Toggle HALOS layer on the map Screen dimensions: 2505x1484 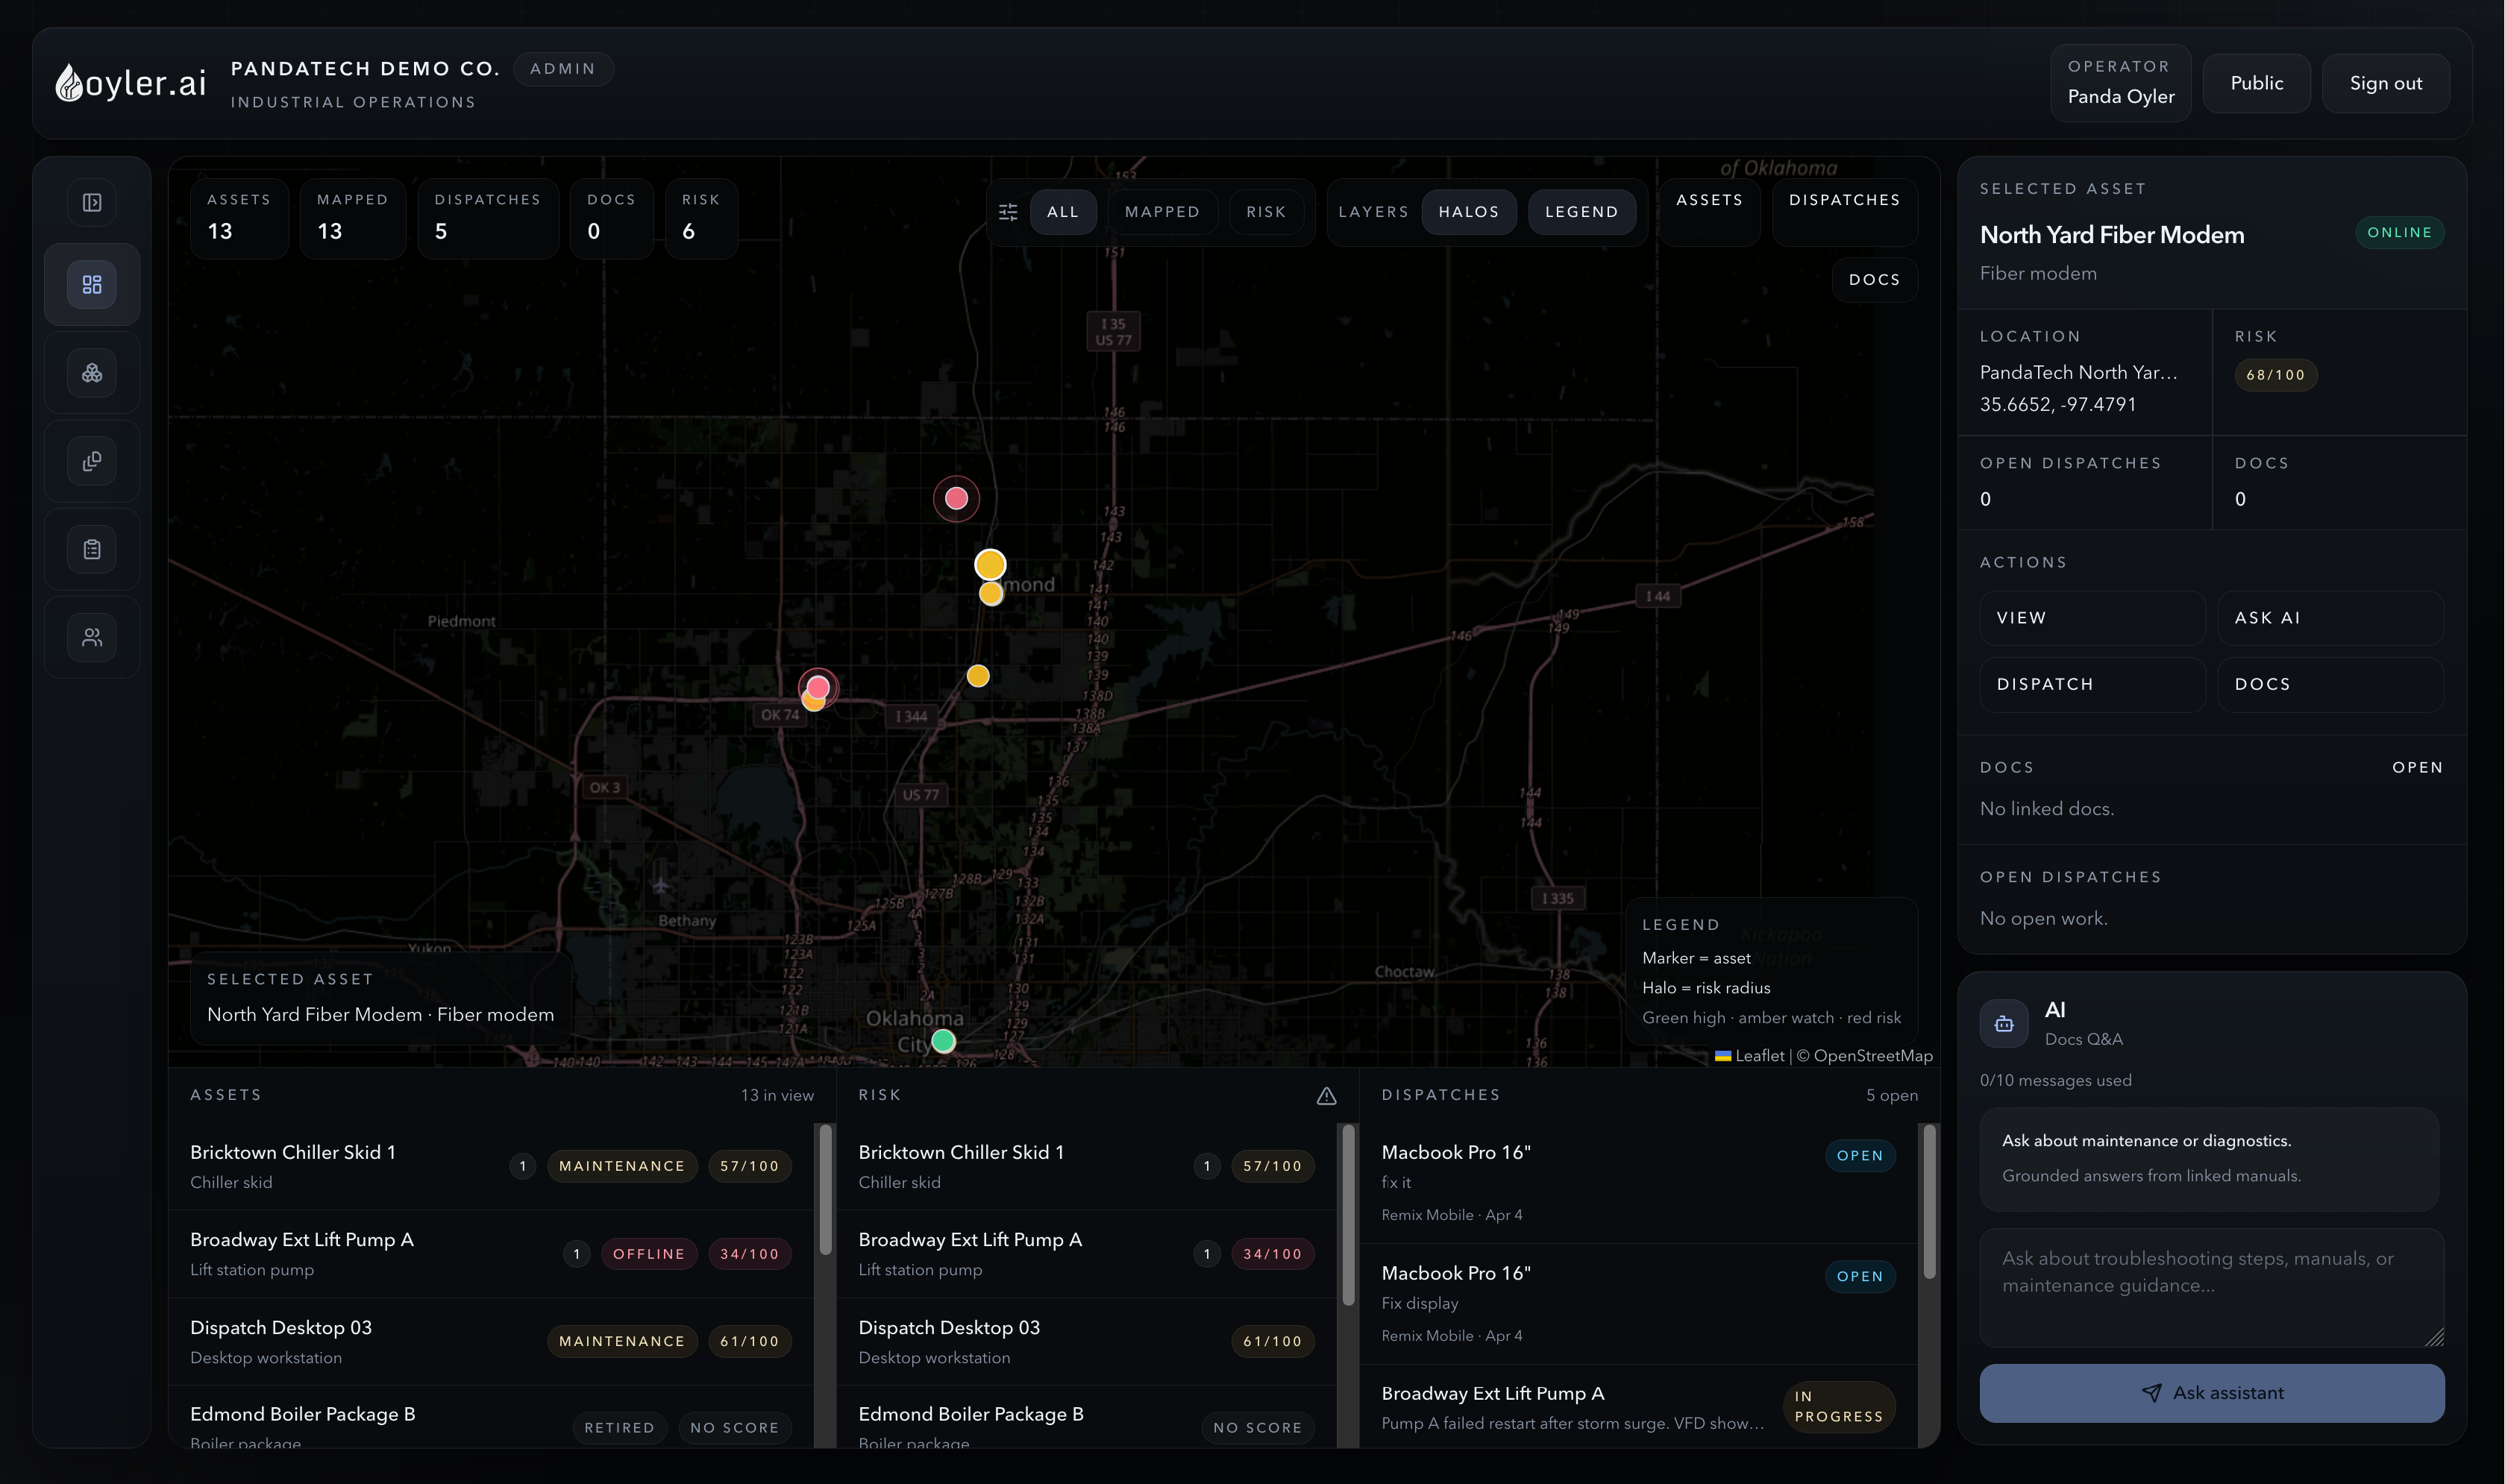pos(1468,211)
